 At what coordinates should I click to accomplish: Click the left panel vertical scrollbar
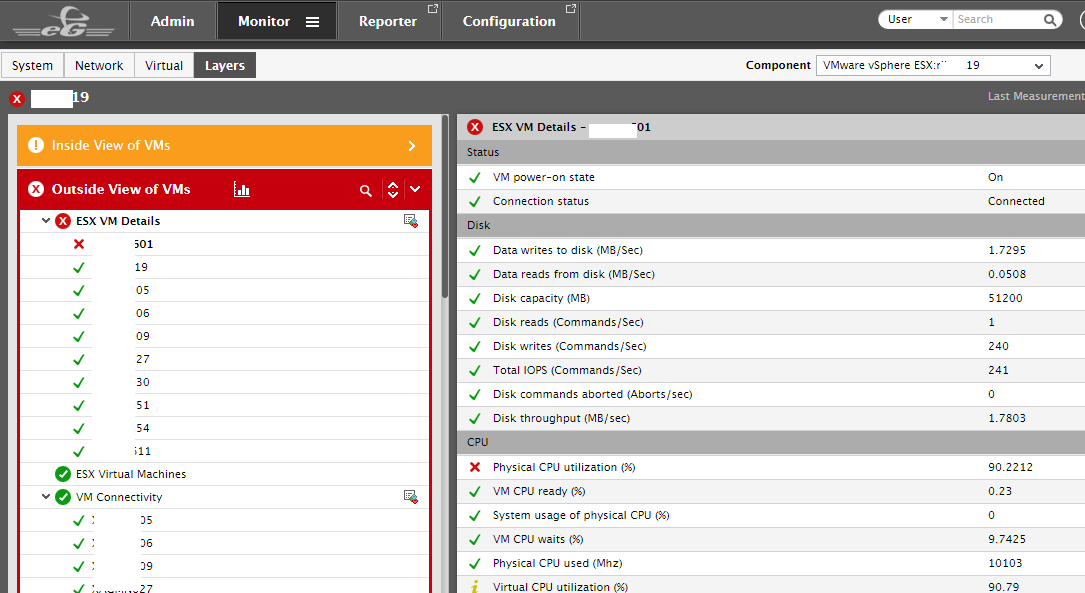click(445, 208)
